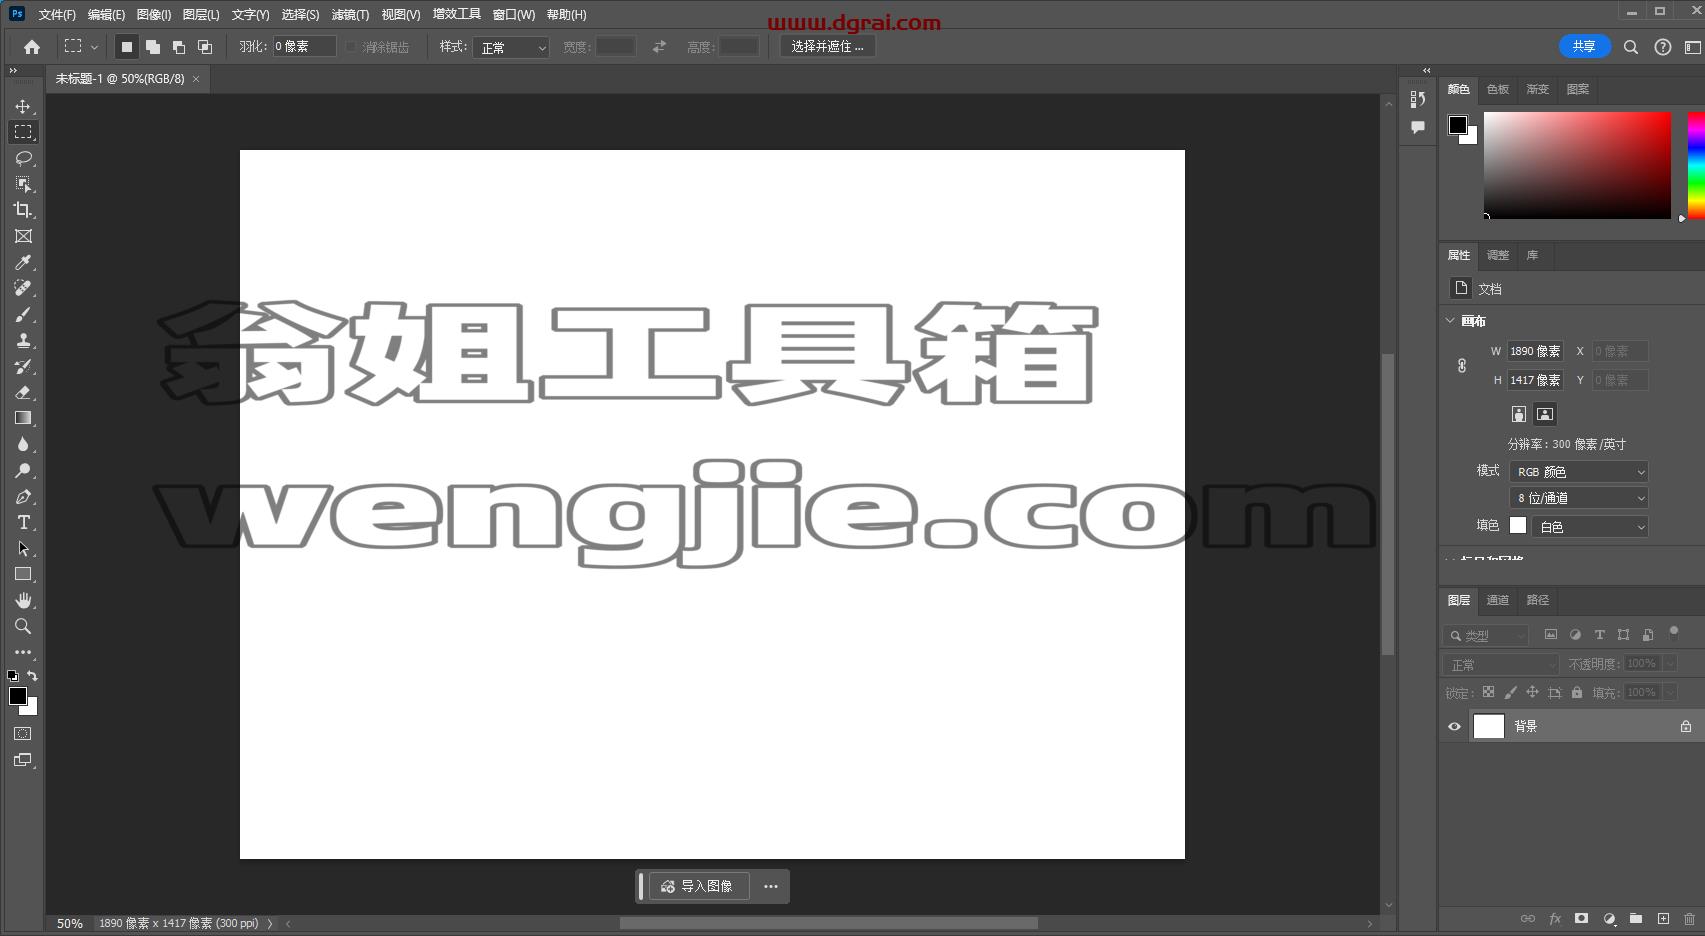Select the Blur tool
This screenshot has width=1705, height=936.
(x=23, y=444)
